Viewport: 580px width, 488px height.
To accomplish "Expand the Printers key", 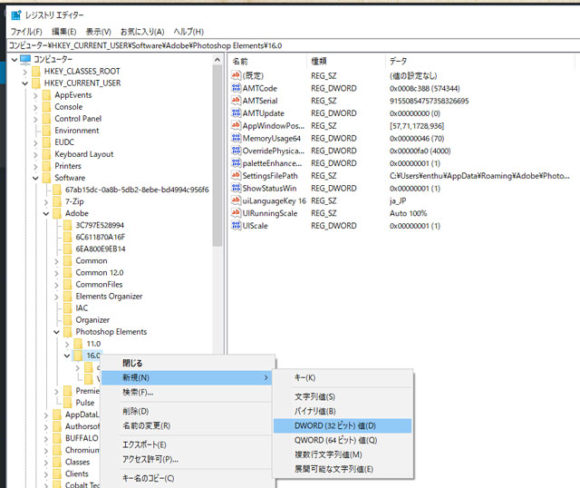I will point(35,166).
